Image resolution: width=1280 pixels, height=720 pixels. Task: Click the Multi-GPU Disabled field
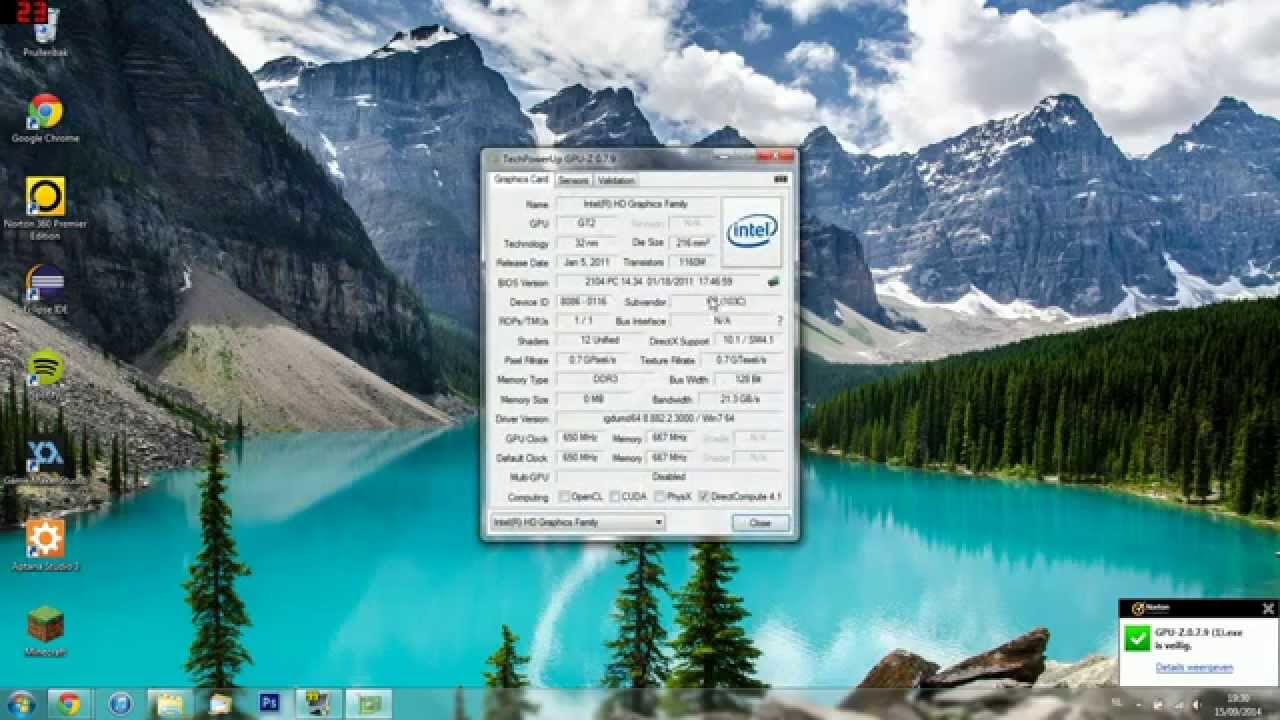669,477
